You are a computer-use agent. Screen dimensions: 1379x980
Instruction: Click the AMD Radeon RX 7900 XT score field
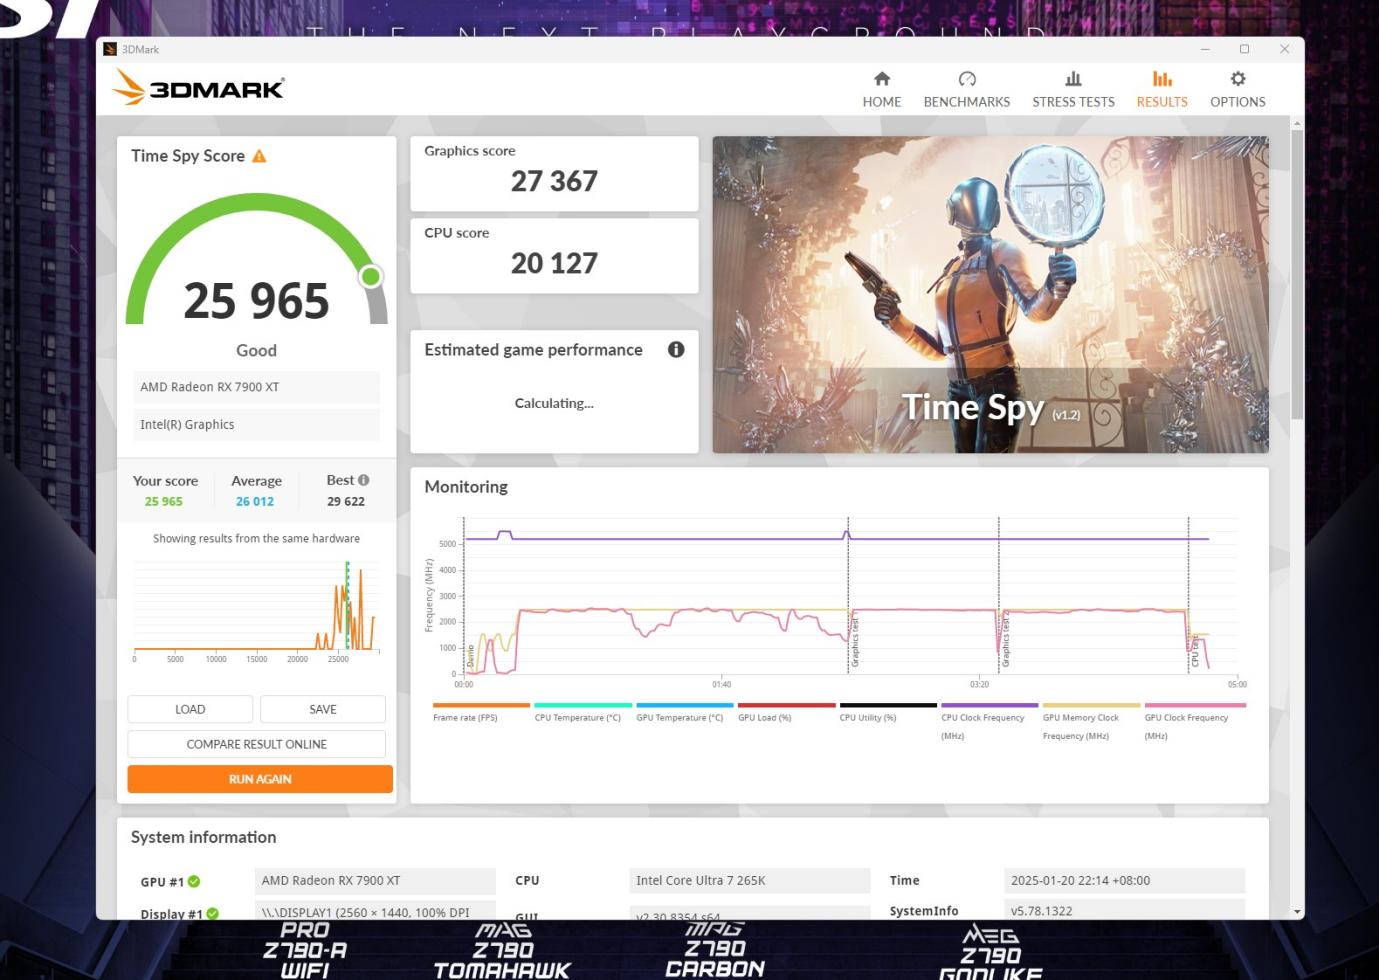click(x=256, y=387)
